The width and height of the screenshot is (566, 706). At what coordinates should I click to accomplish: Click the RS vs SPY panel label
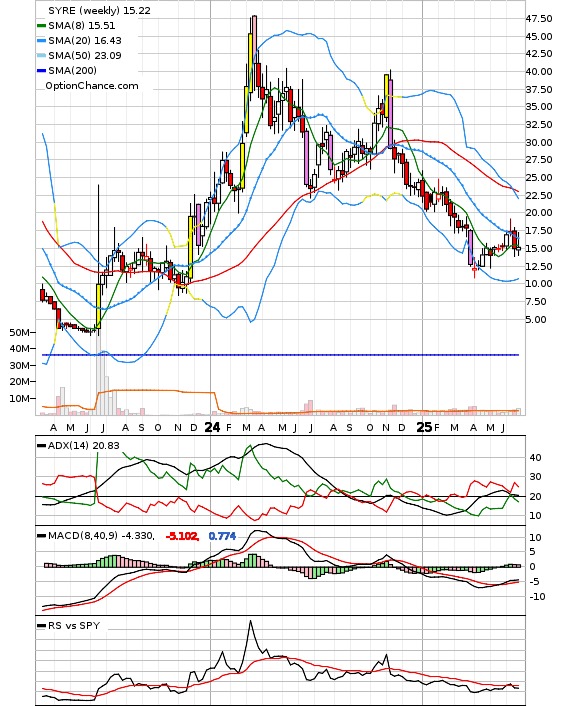[x=74, y=625]
